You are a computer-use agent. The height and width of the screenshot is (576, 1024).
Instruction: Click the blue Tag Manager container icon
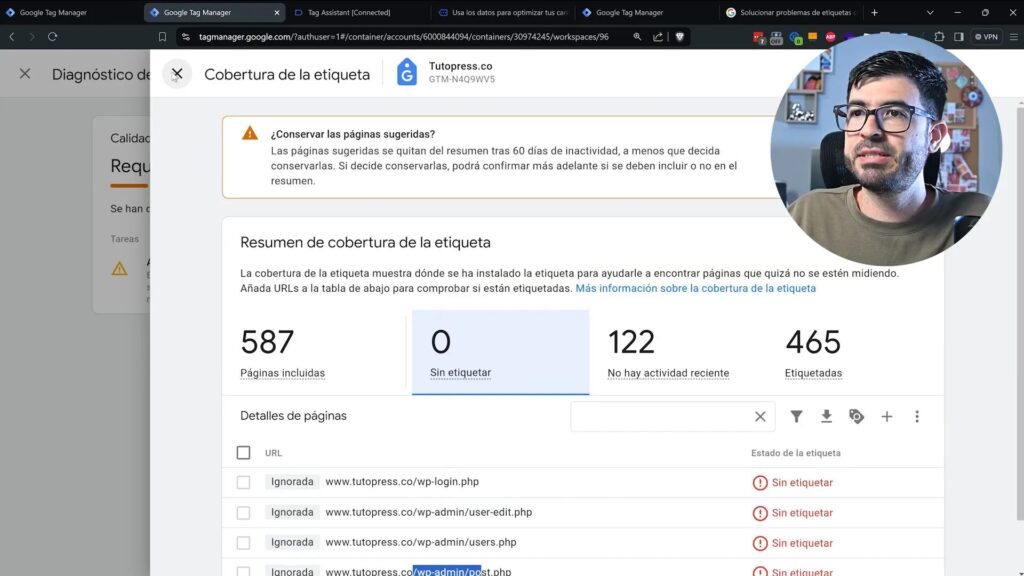[x=406, y=72]
